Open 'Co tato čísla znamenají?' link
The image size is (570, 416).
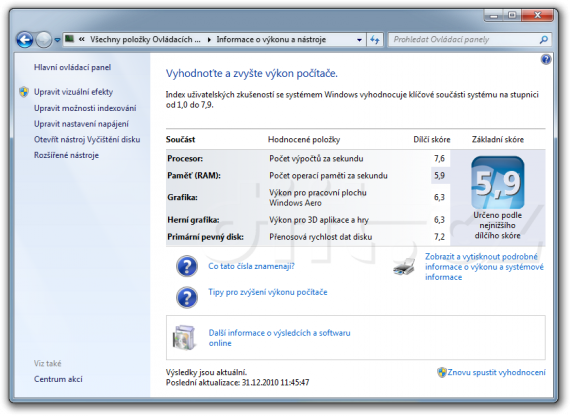click(251, 266)
